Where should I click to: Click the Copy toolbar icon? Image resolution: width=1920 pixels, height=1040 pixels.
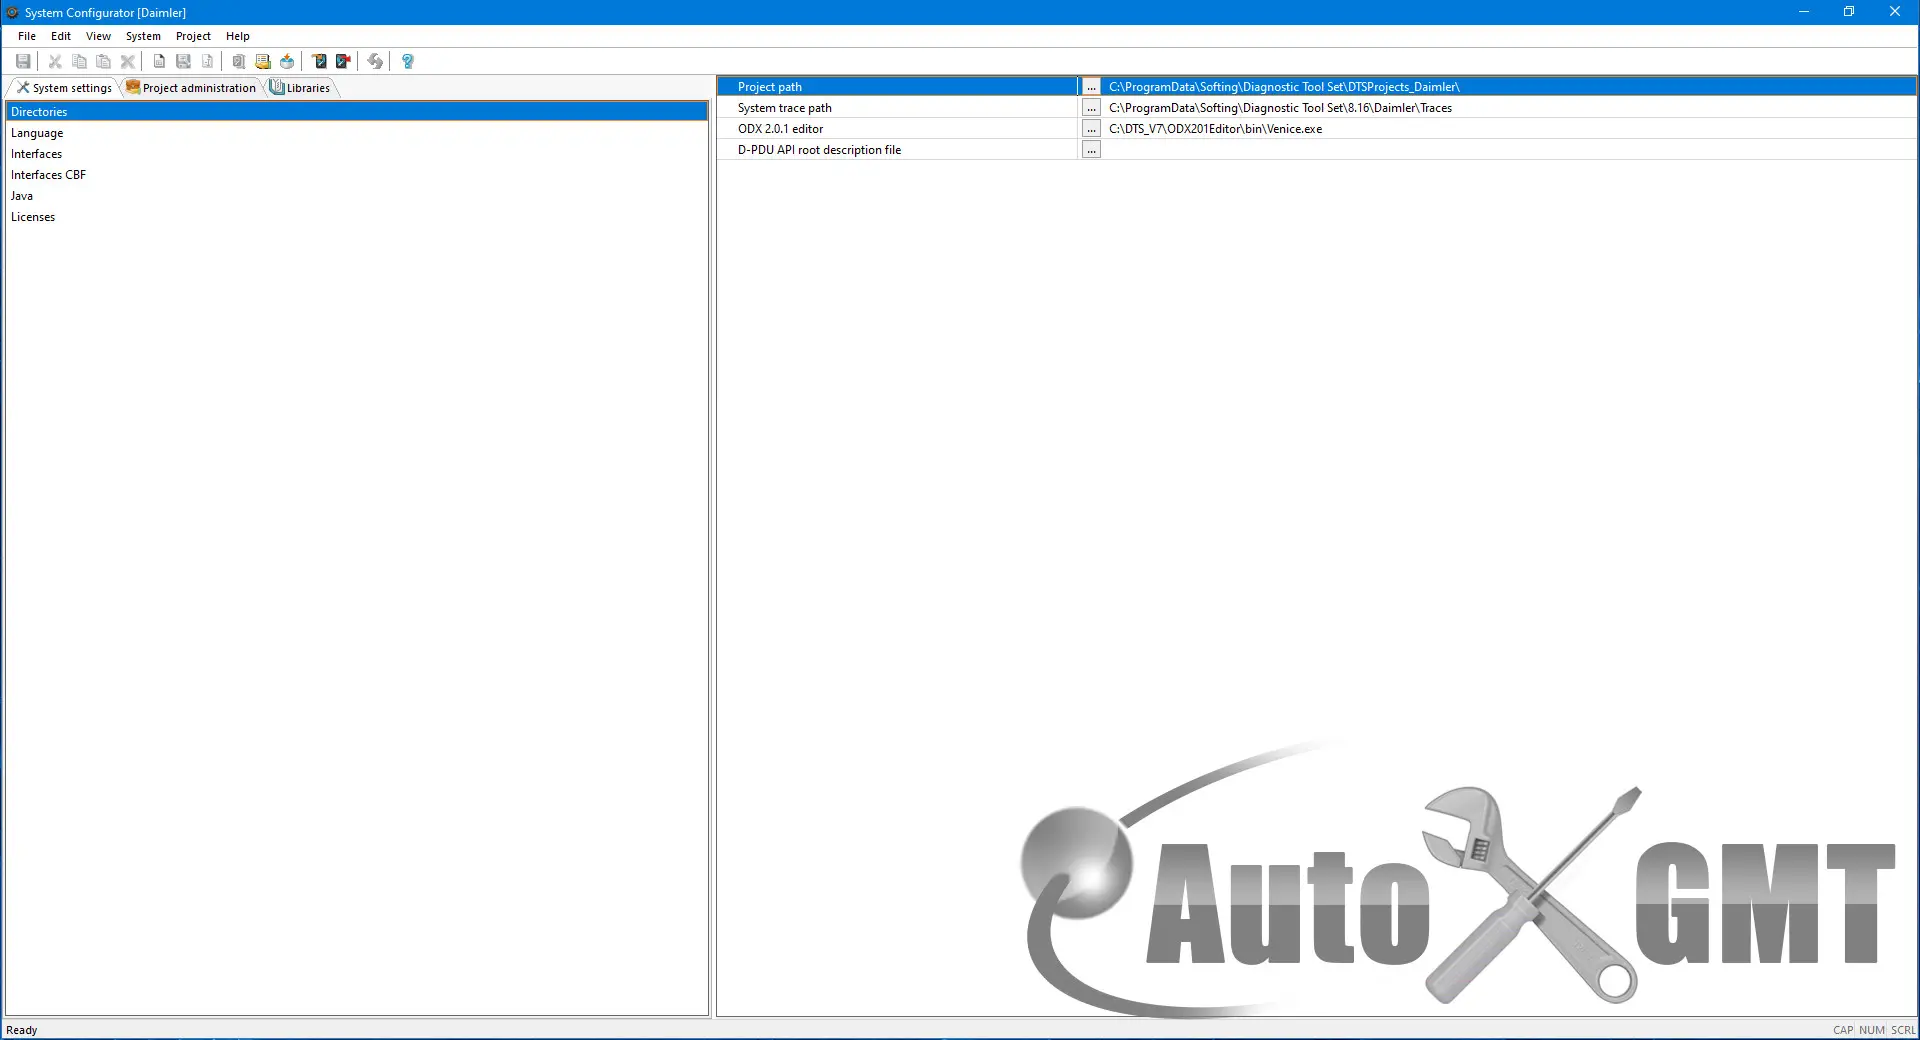(x=79, y=61)
